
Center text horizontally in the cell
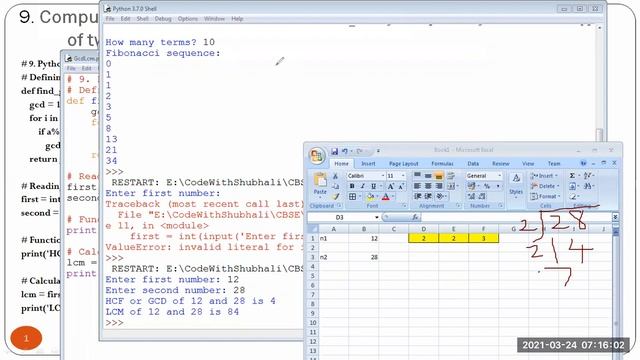428,186
